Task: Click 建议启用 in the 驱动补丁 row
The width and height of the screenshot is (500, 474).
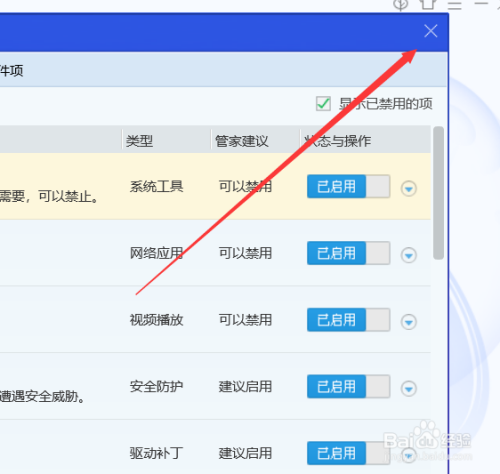Action: tap(245, 453)
